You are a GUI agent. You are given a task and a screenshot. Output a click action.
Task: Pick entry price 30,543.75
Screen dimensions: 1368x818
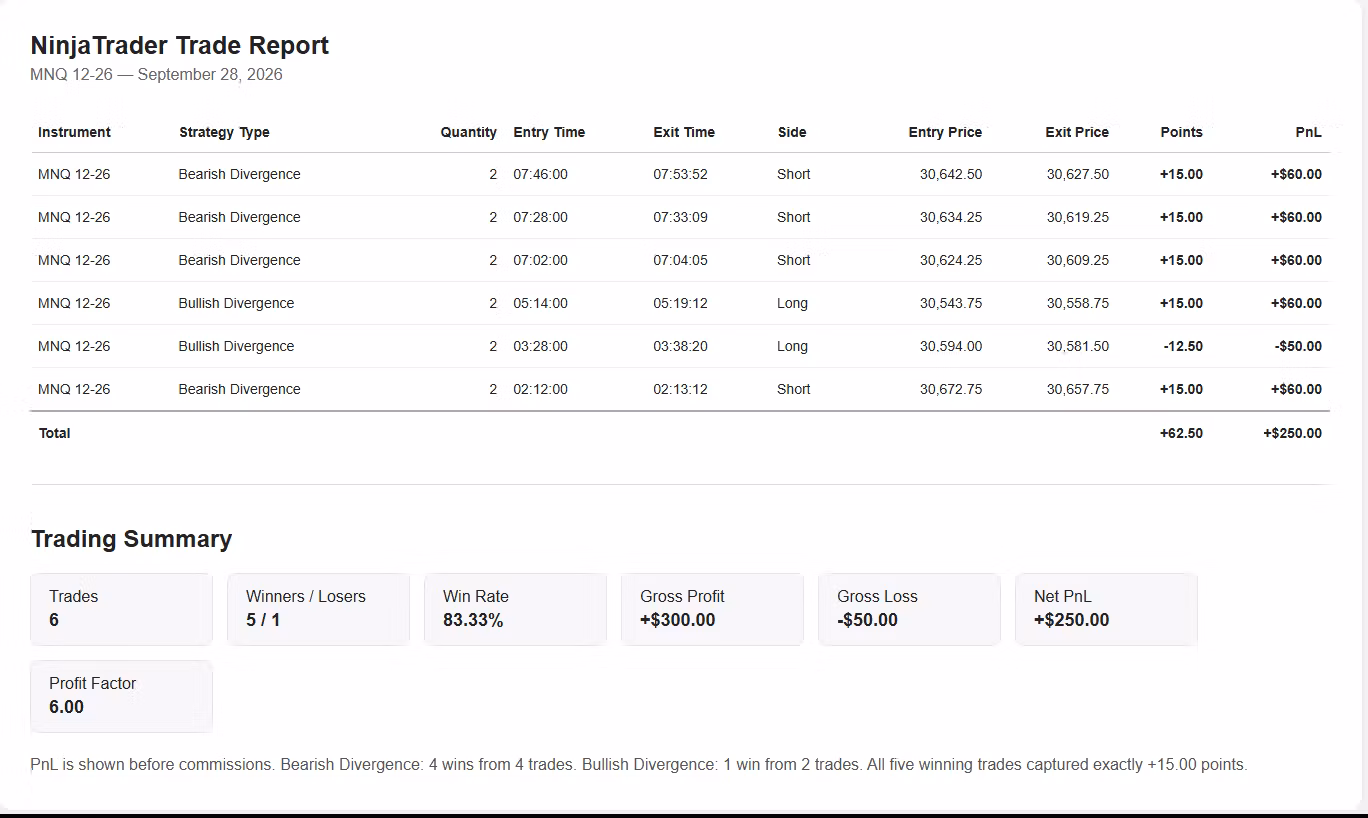[951, 303]
